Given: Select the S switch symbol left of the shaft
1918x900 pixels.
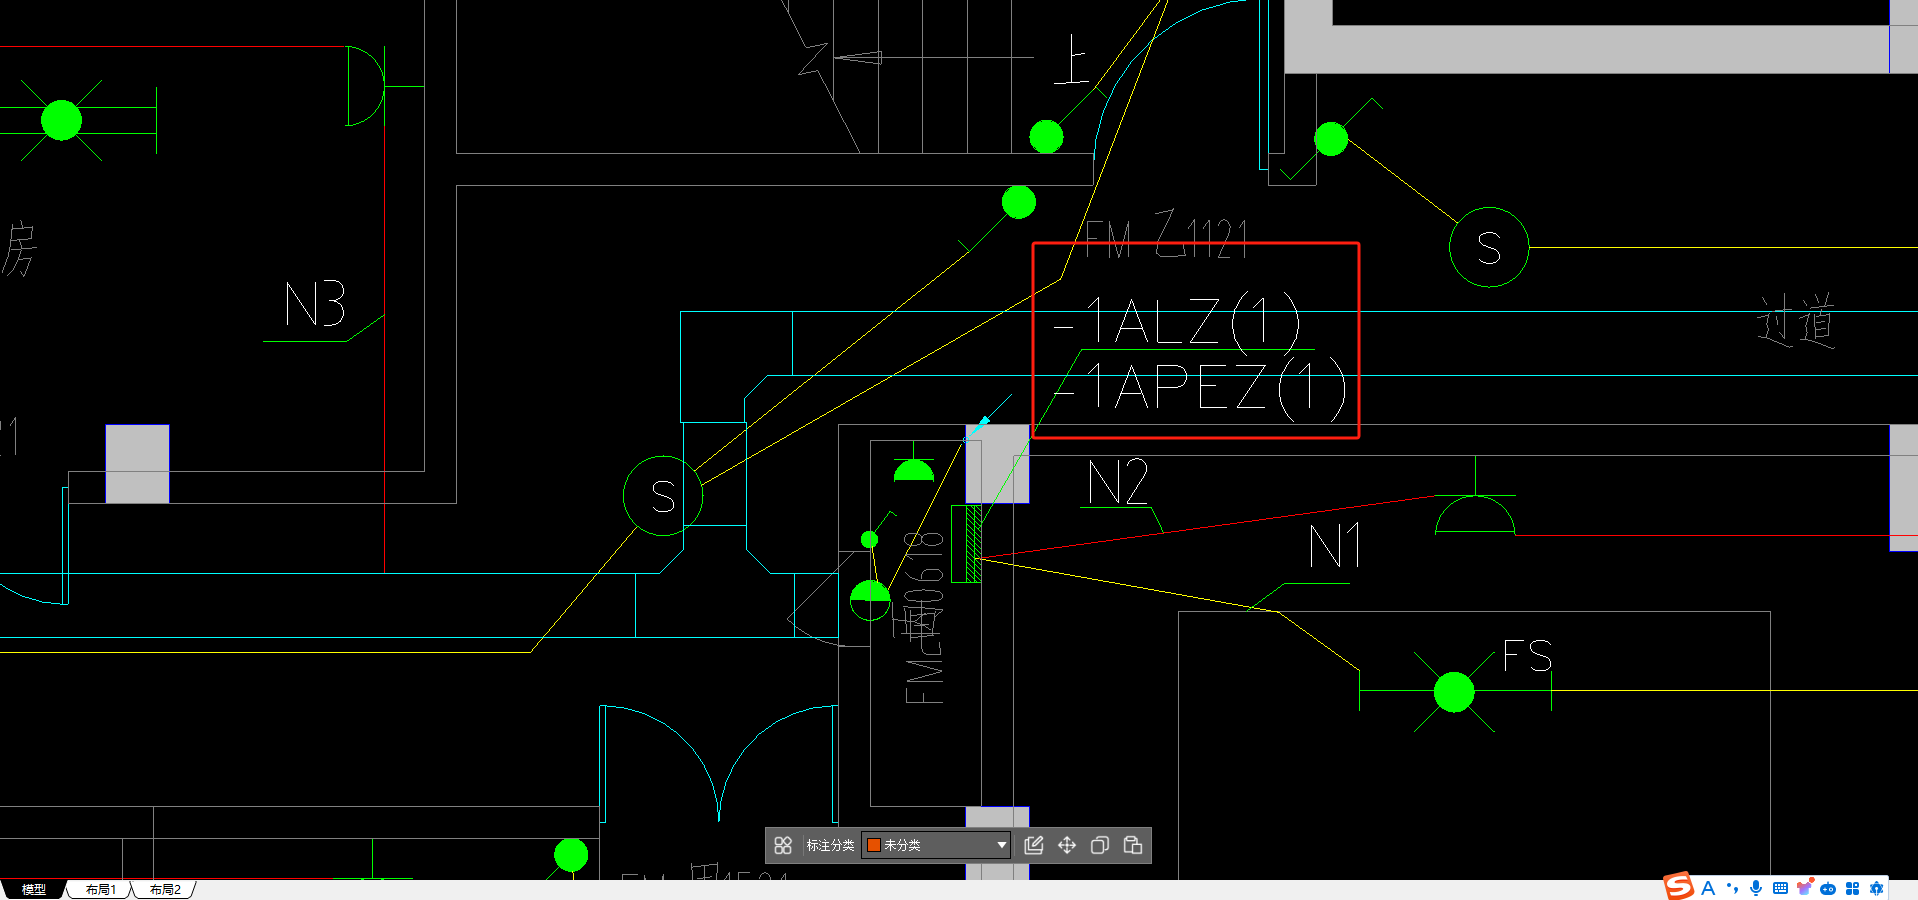Looking at the screenshot, I should pos(663,496).
